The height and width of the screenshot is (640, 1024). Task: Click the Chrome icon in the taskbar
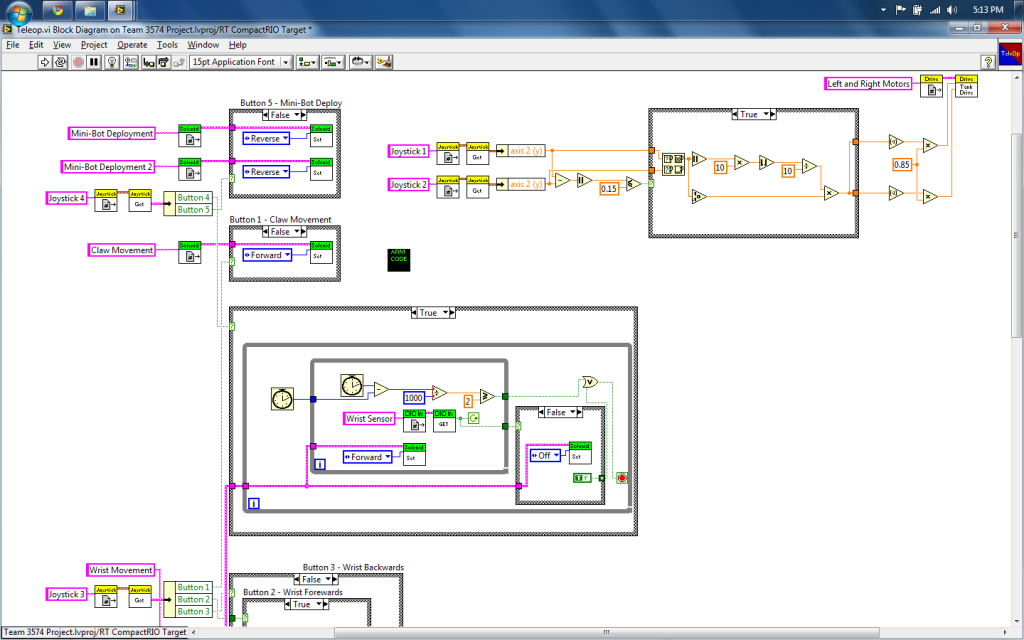click(57, 10)
